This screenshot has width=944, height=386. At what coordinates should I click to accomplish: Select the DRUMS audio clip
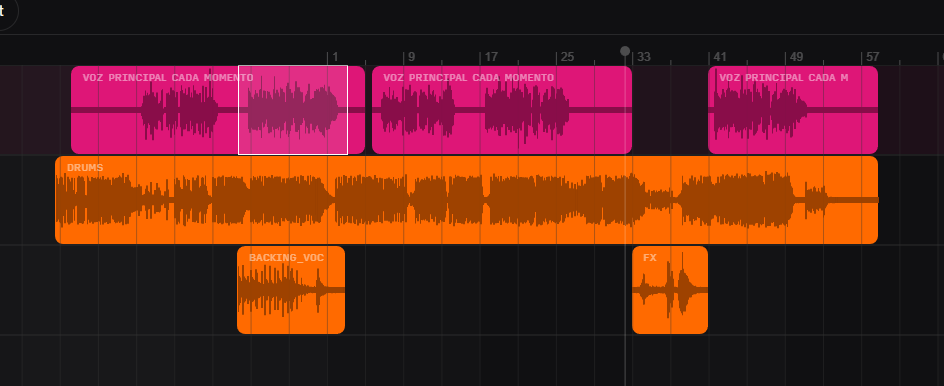point(467,200)
